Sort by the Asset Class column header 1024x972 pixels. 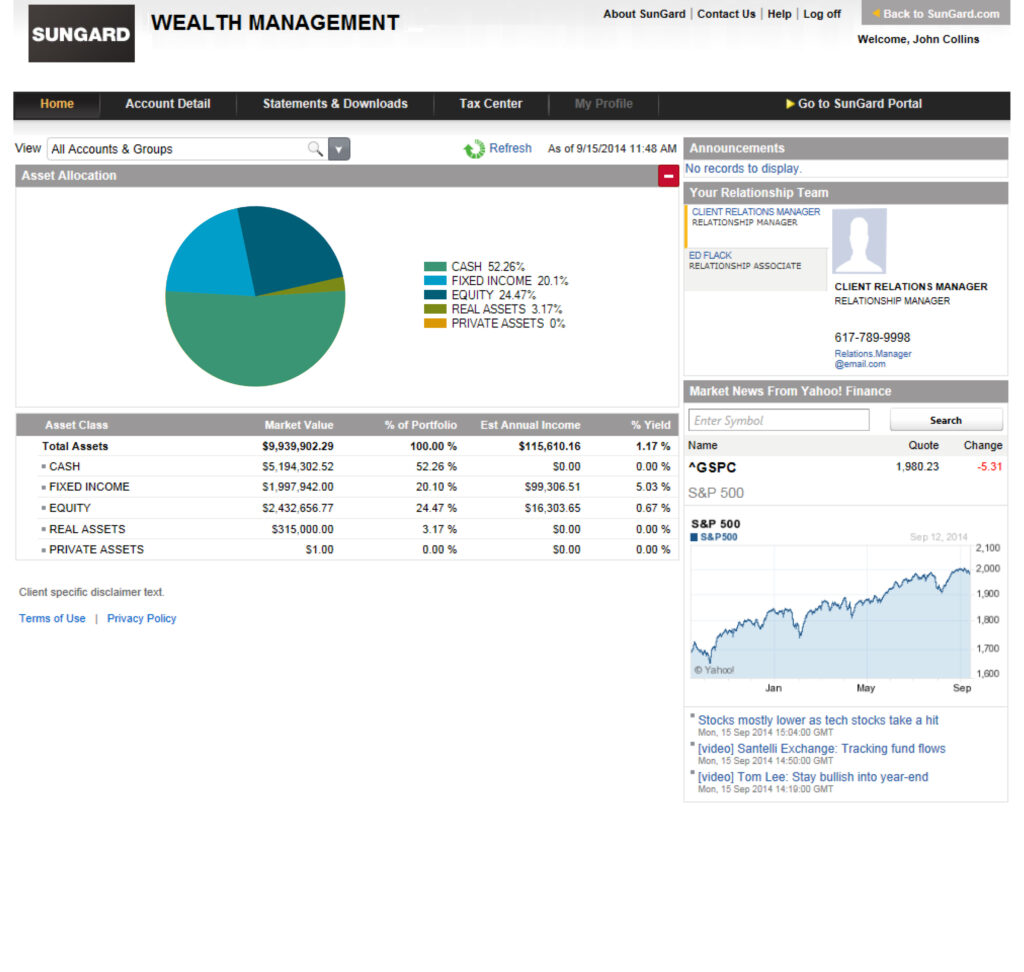(x=76, y=425)
